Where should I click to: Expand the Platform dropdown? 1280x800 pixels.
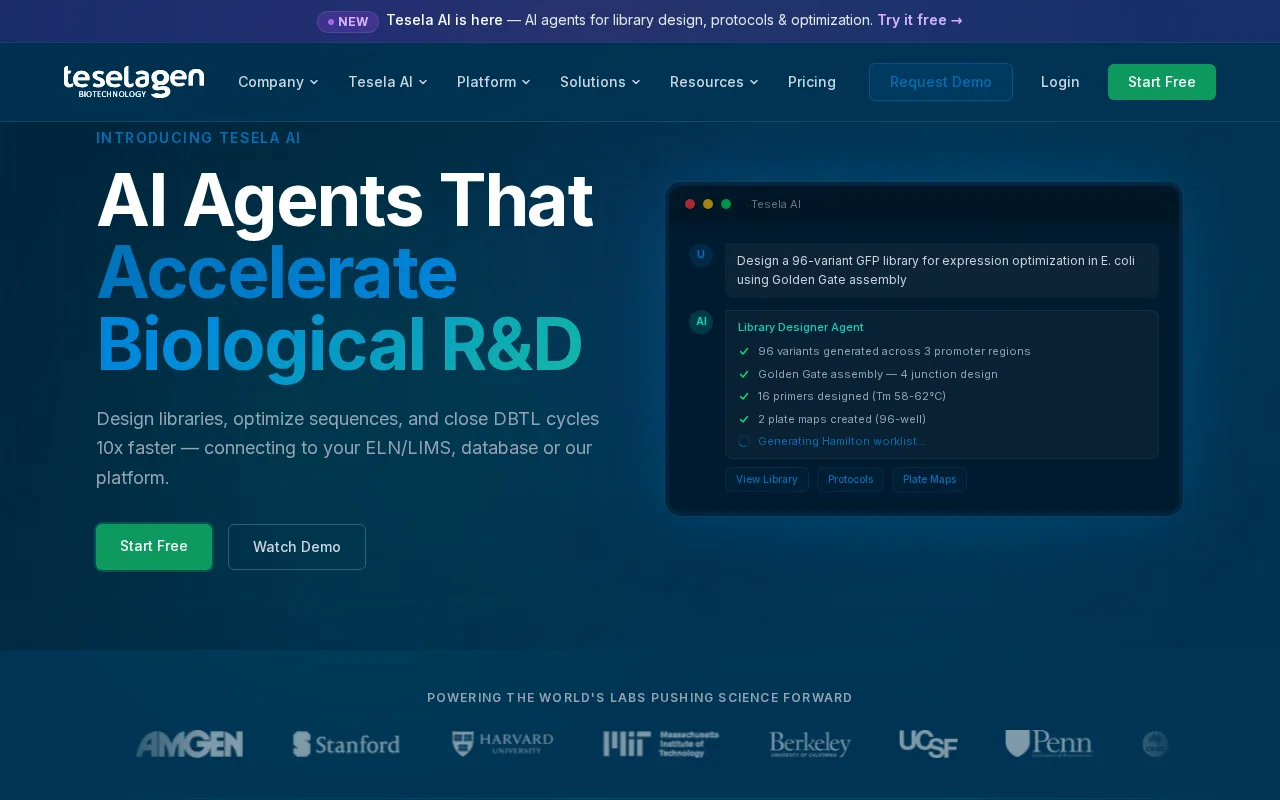(x=494, y=82)
